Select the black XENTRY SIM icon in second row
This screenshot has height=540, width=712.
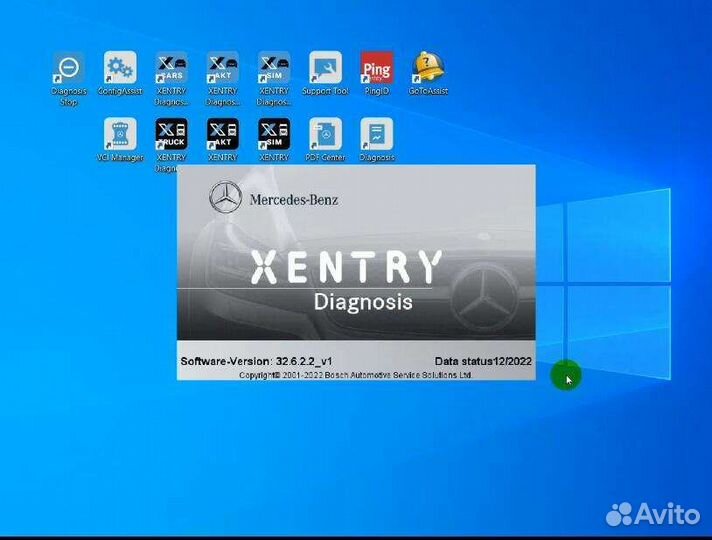coord(274,135)
